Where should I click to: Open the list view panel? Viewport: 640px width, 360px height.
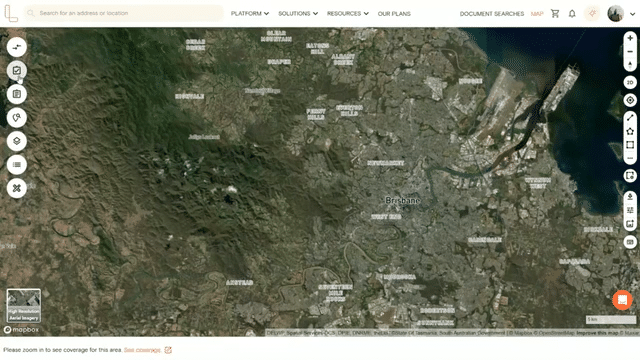point(17,164)
